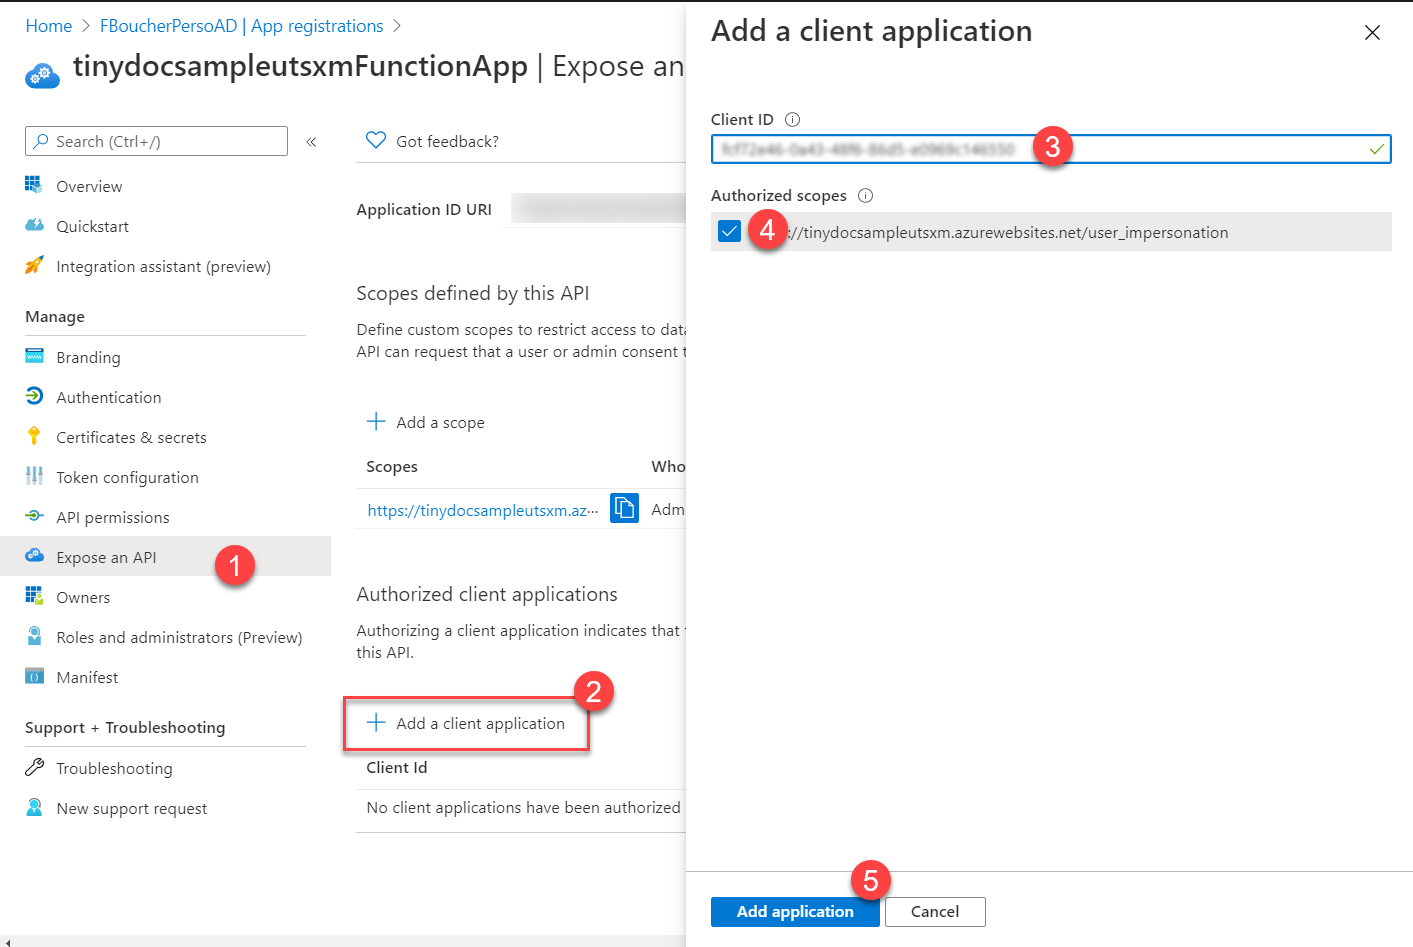The image size is (1413, 947).
Task: Open New support request icon
Action: [34, 807]
